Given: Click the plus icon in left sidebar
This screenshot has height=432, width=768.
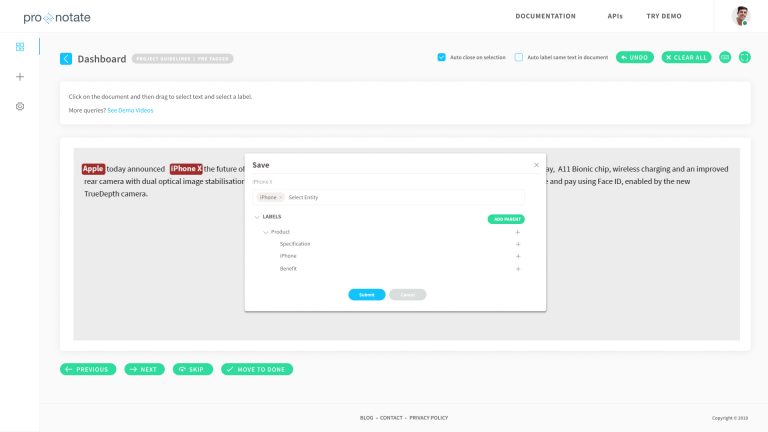Looking at the screenshot, I should pyautogui.click(x=20, y=77).
